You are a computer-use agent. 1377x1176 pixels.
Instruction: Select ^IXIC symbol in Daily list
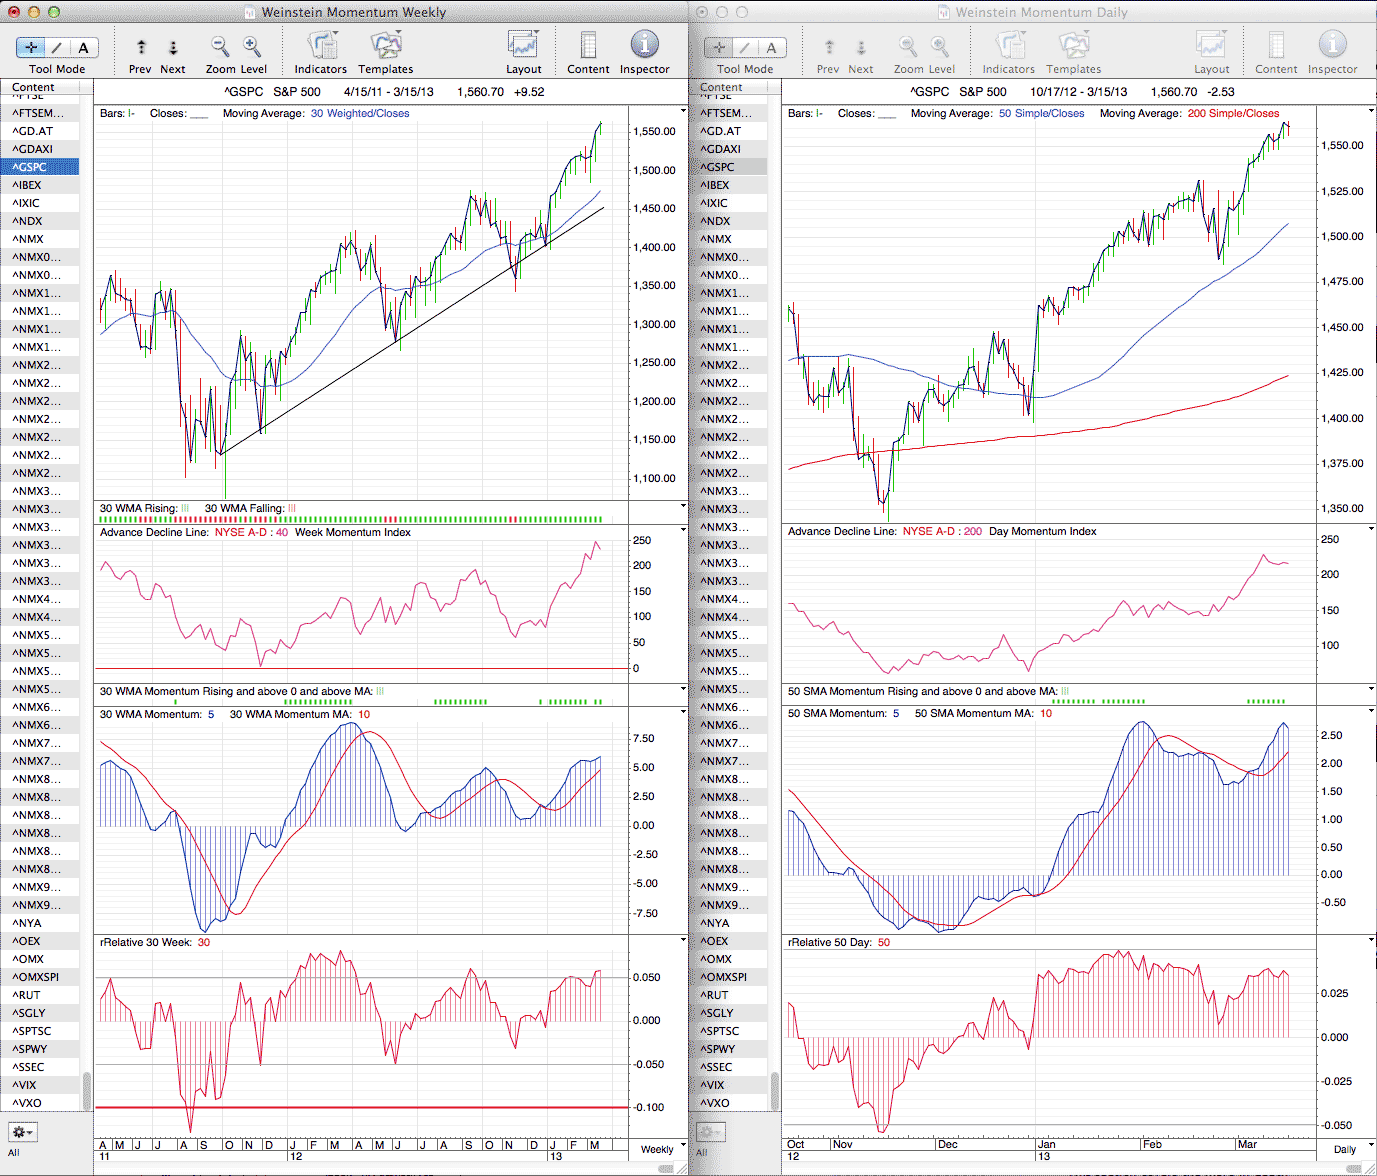coord(728,203)
